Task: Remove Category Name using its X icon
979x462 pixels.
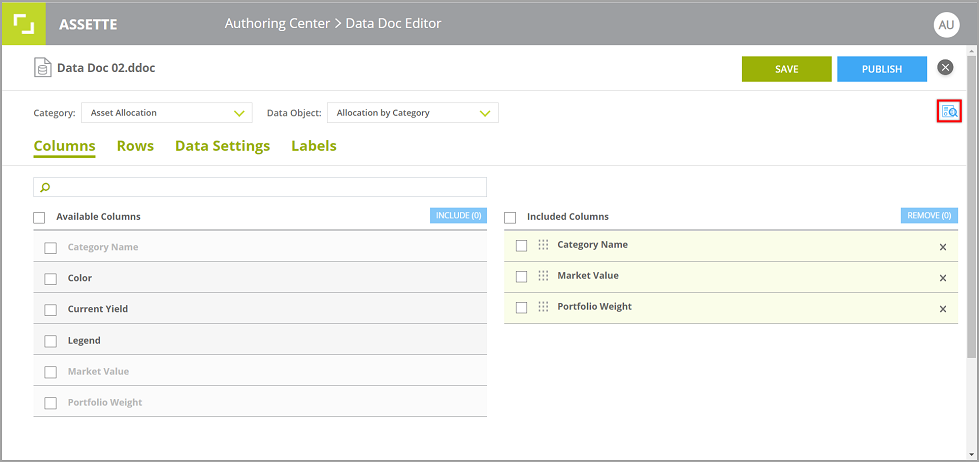Action: pyautogui.click(x=943, y=247)
